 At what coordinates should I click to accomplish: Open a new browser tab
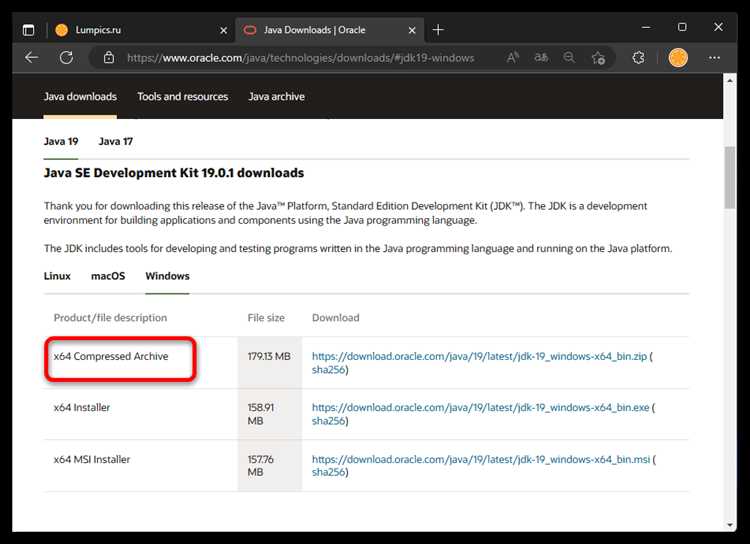click(x=438, y=30)
